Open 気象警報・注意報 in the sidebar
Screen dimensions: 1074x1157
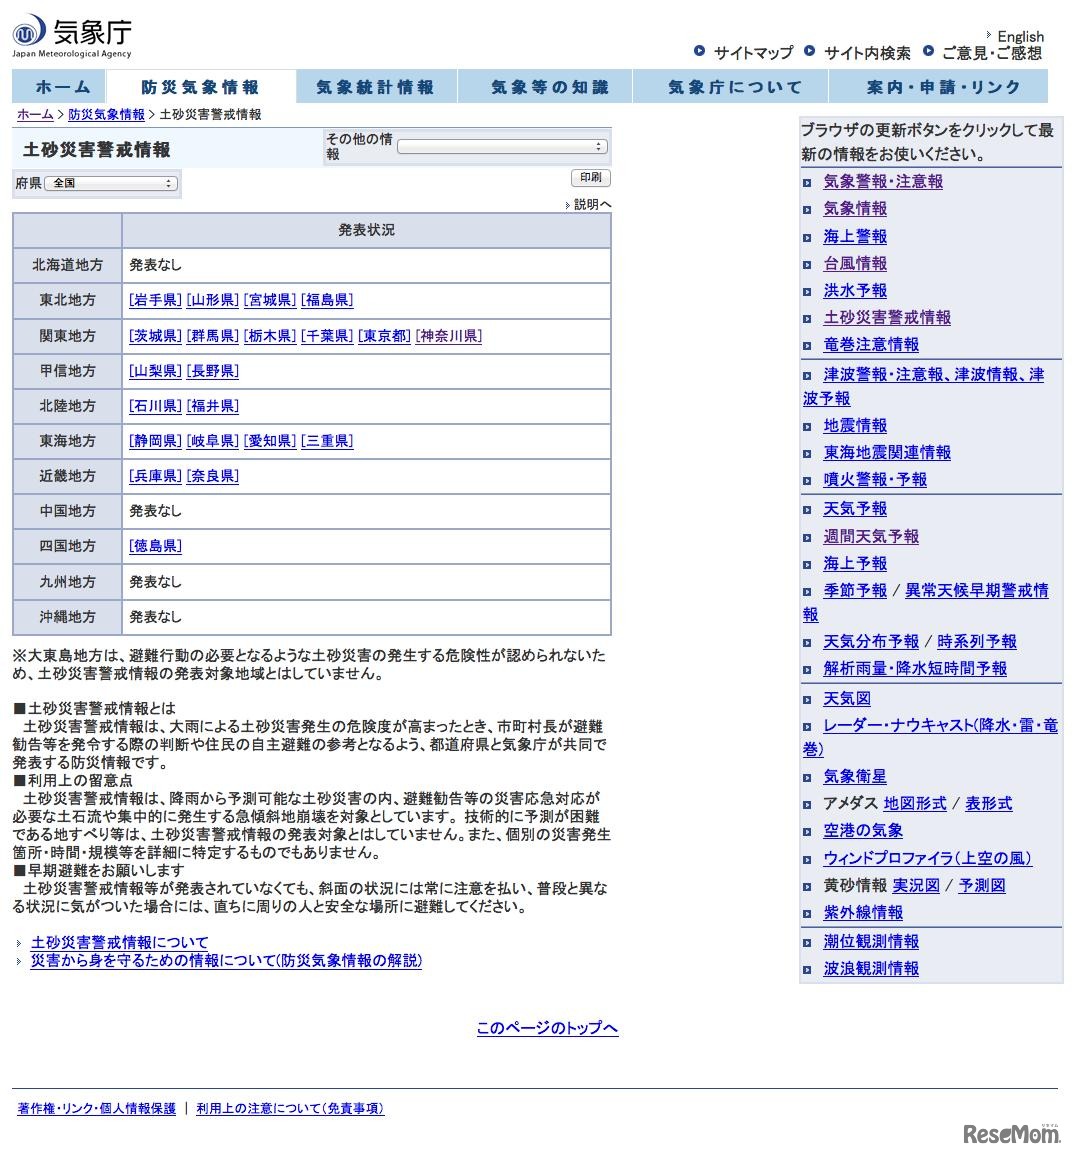[x=885, y=182]
